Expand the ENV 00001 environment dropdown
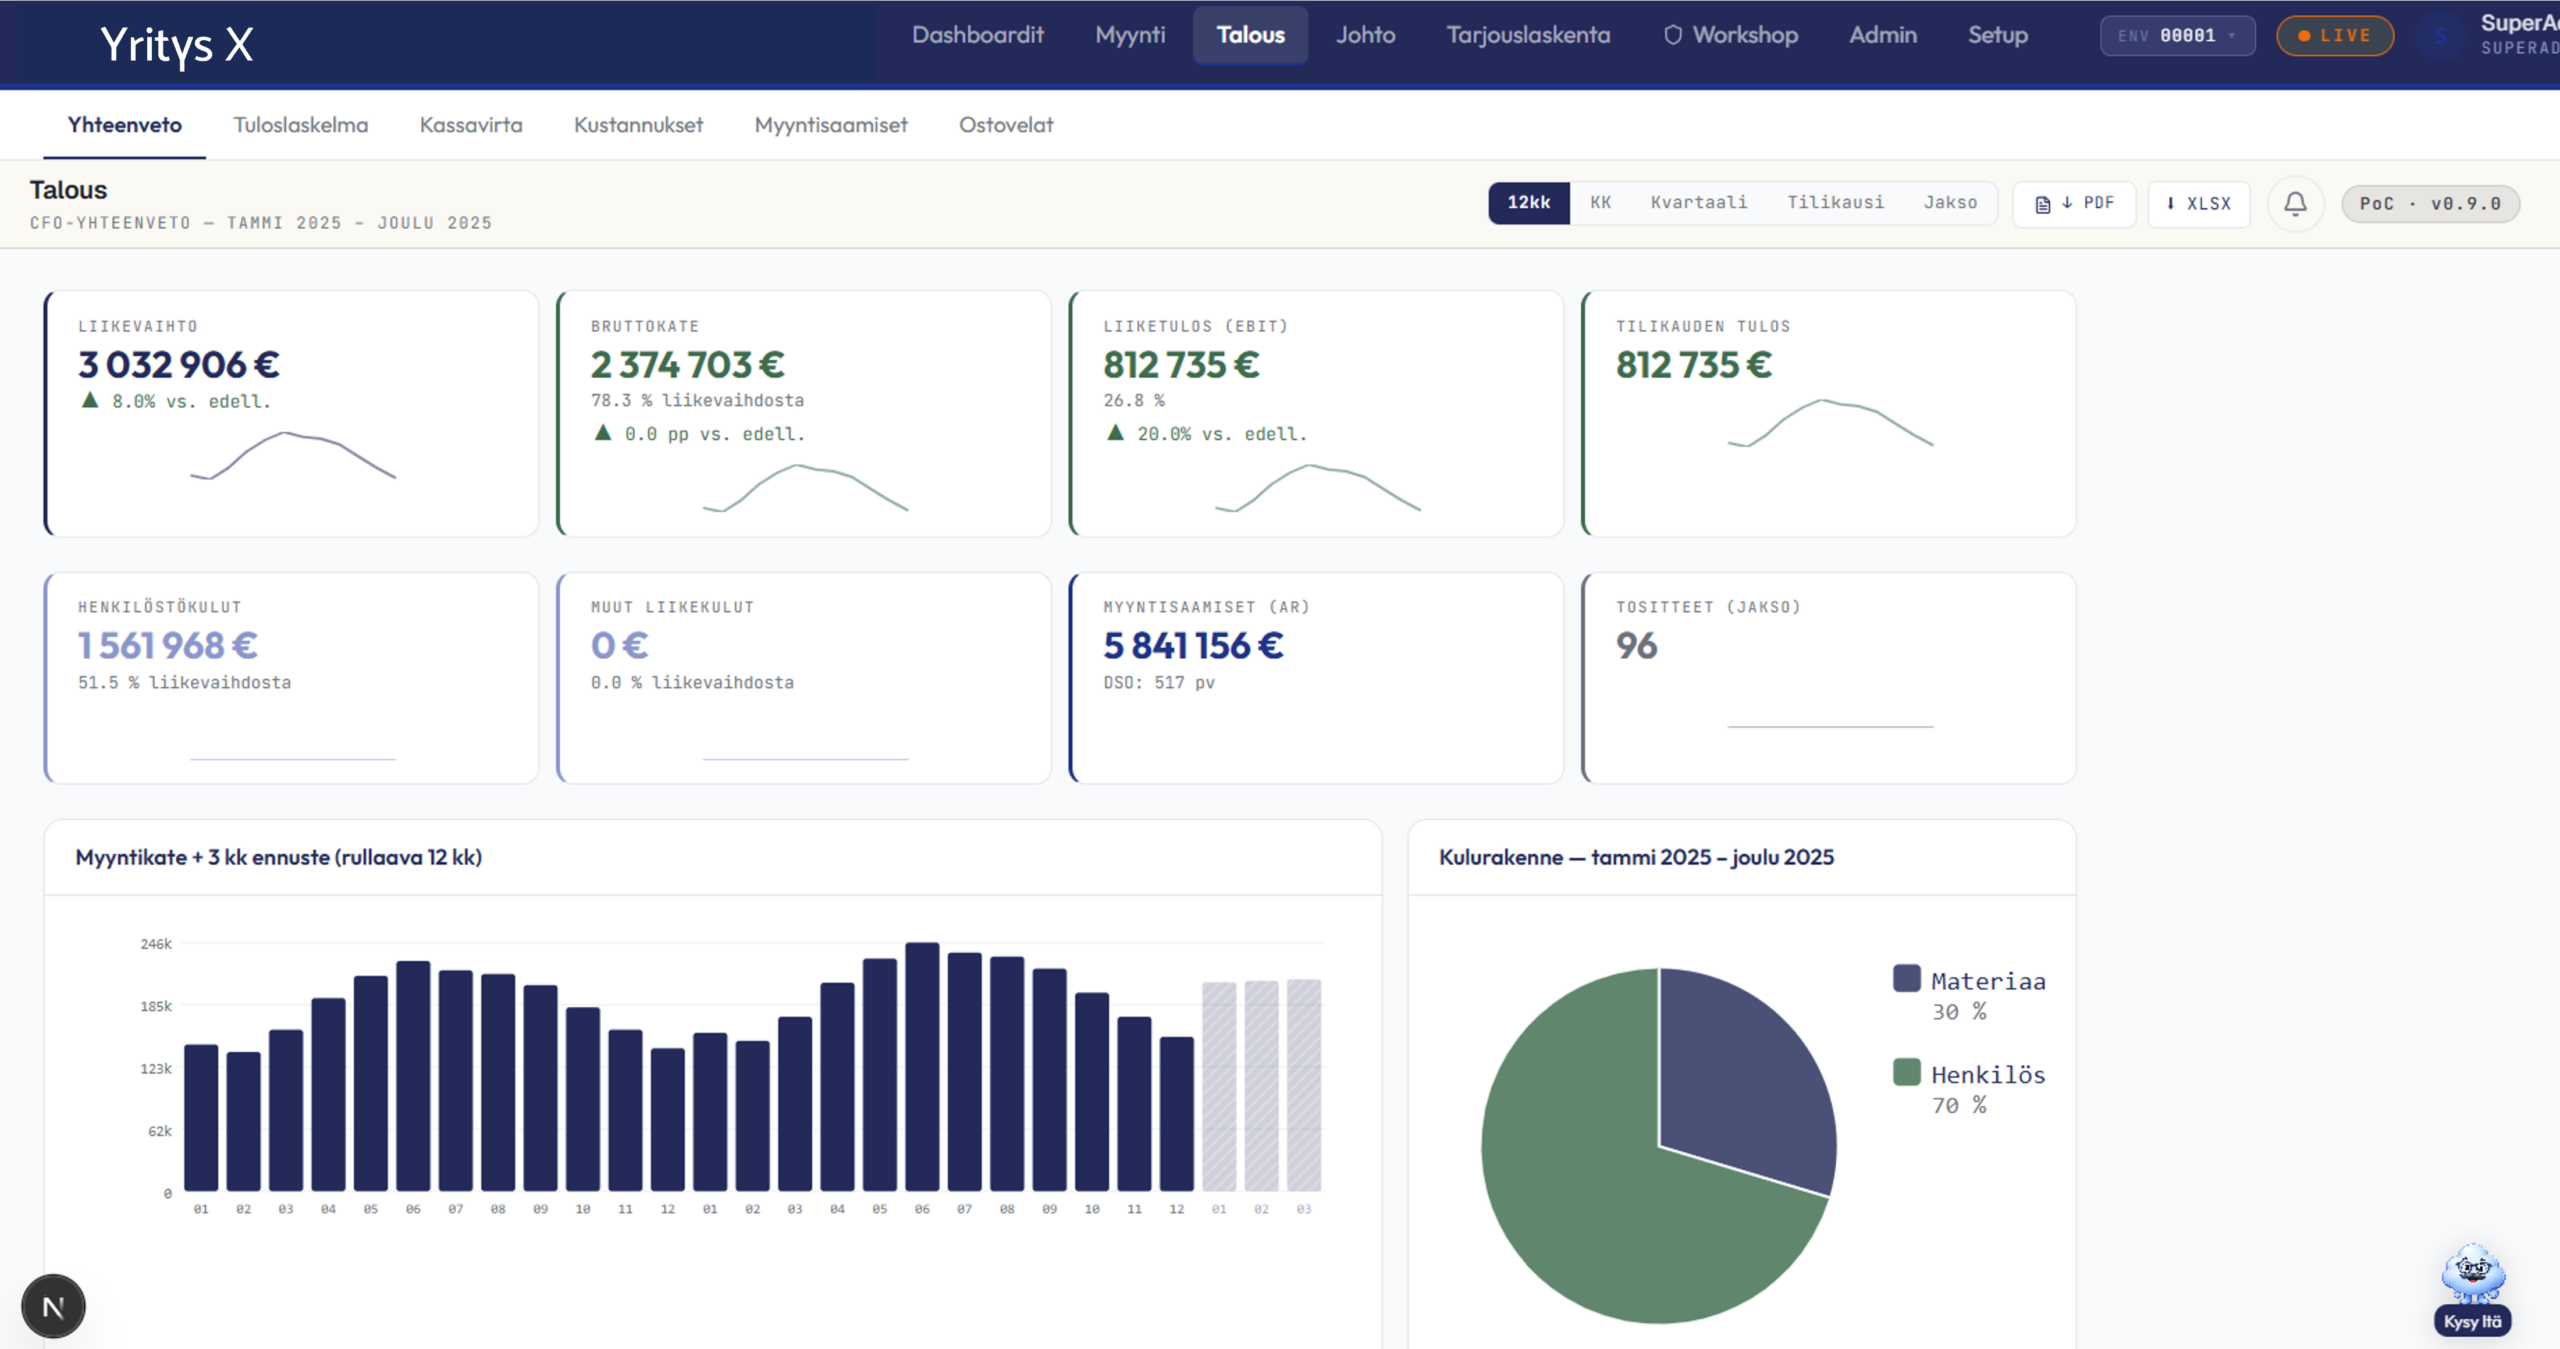 tap(2177, 36)
